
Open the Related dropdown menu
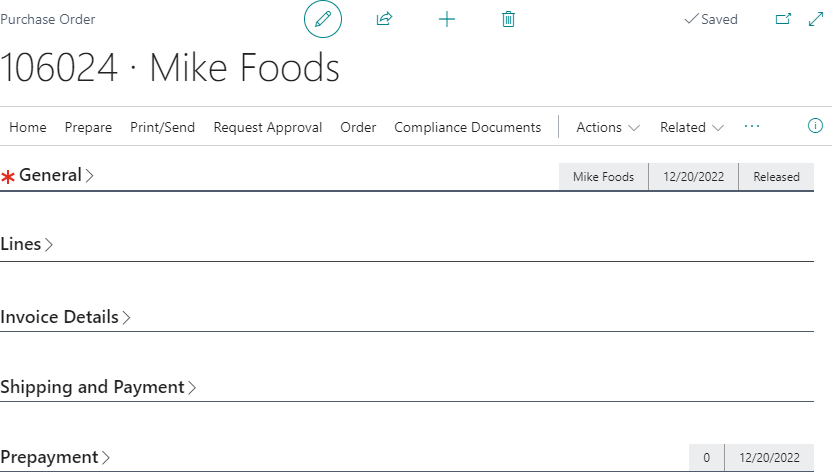pyautogui.click(x=691, y=127)
